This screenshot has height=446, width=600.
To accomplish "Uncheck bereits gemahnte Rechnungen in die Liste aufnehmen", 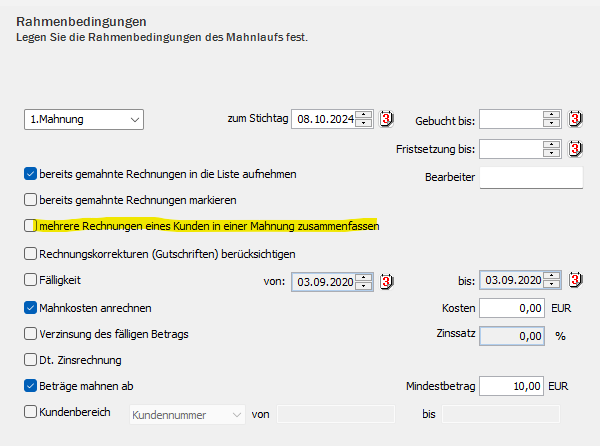I will (x=30, y=173).
